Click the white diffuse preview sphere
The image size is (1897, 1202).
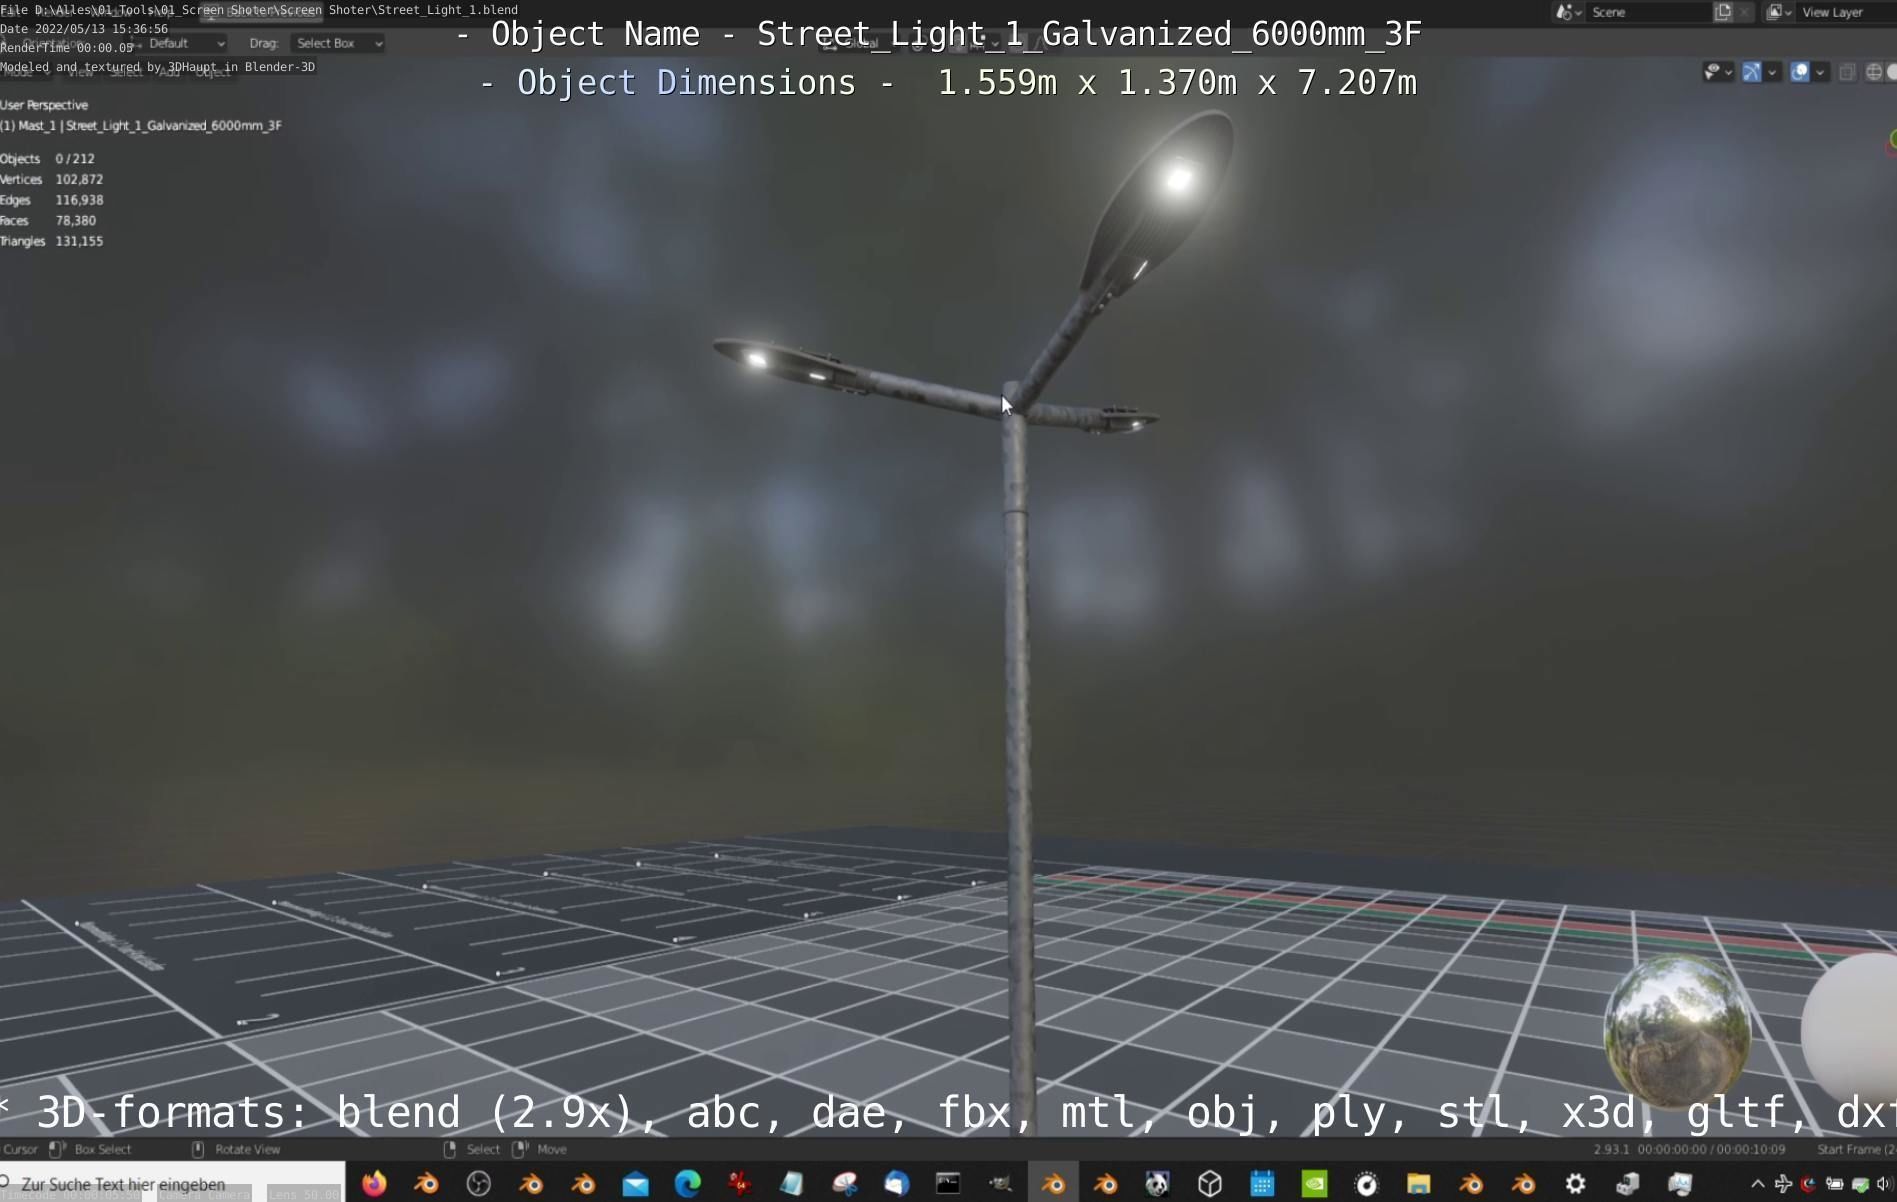point(1851,1030)
